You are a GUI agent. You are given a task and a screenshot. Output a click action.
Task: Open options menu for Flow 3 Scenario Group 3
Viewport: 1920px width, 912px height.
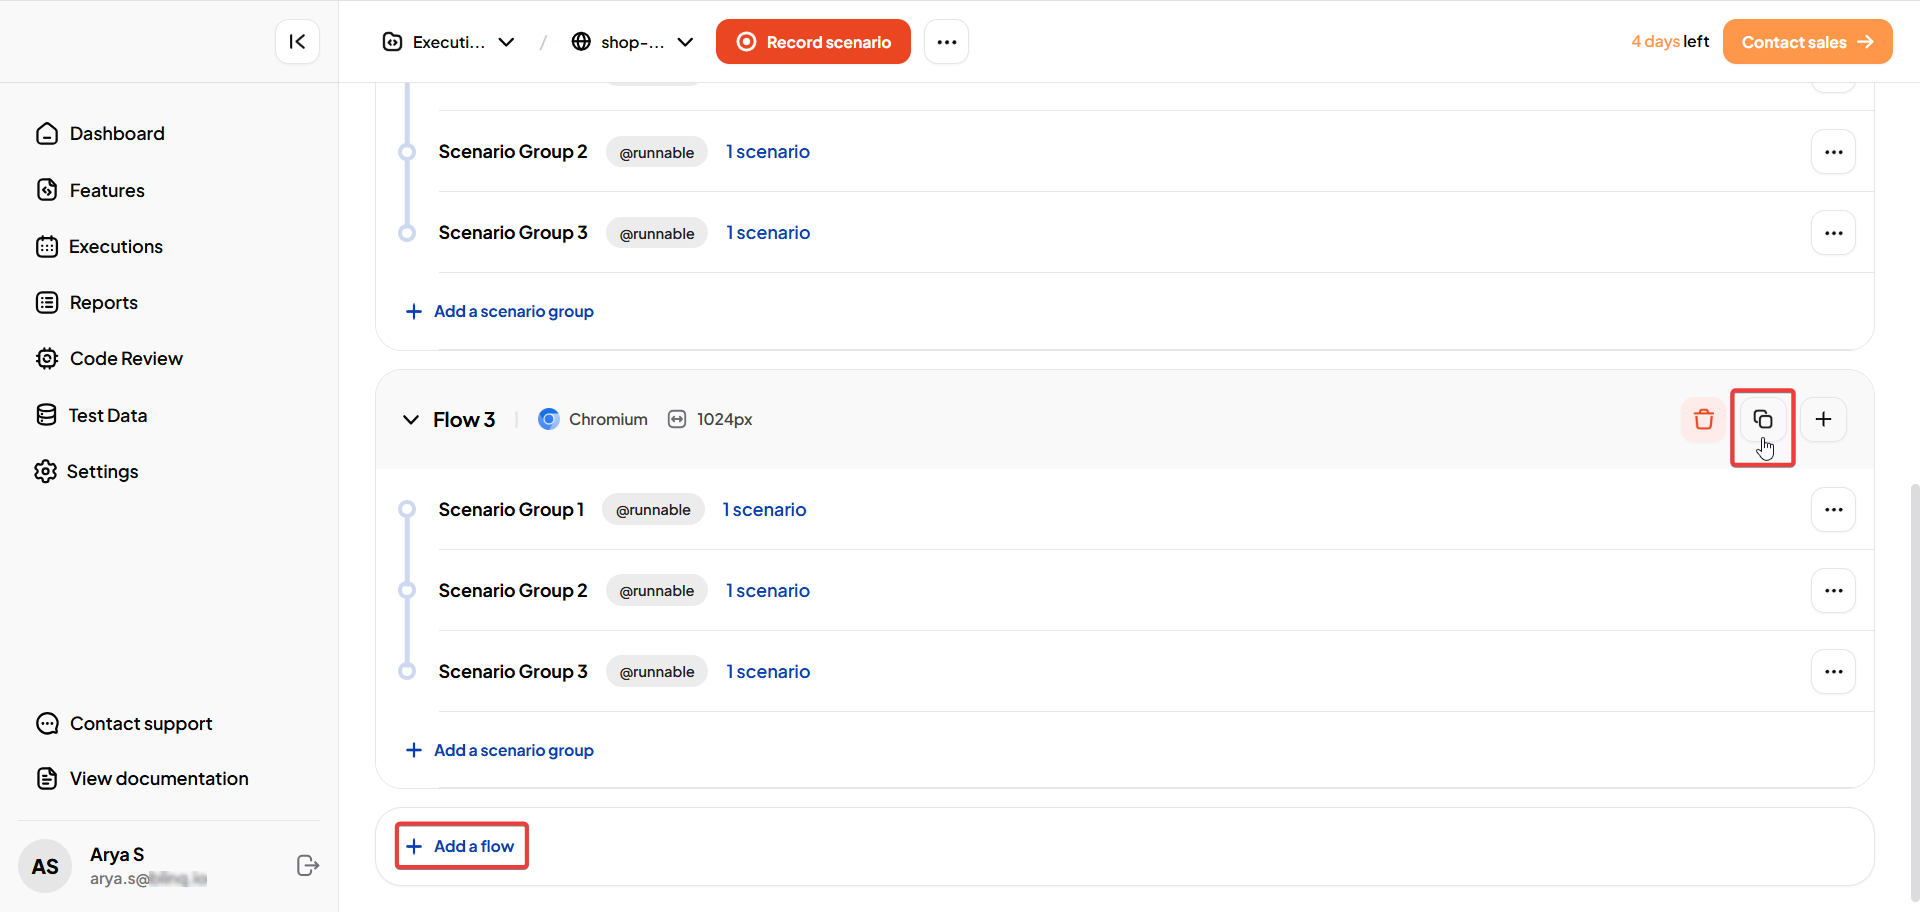(1833, 672)
